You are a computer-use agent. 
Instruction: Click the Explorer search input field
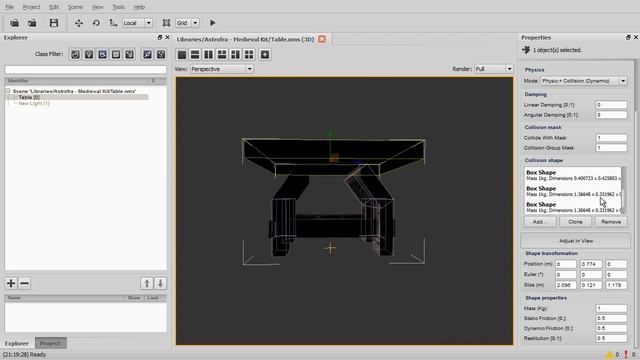[x=86, y=70]
